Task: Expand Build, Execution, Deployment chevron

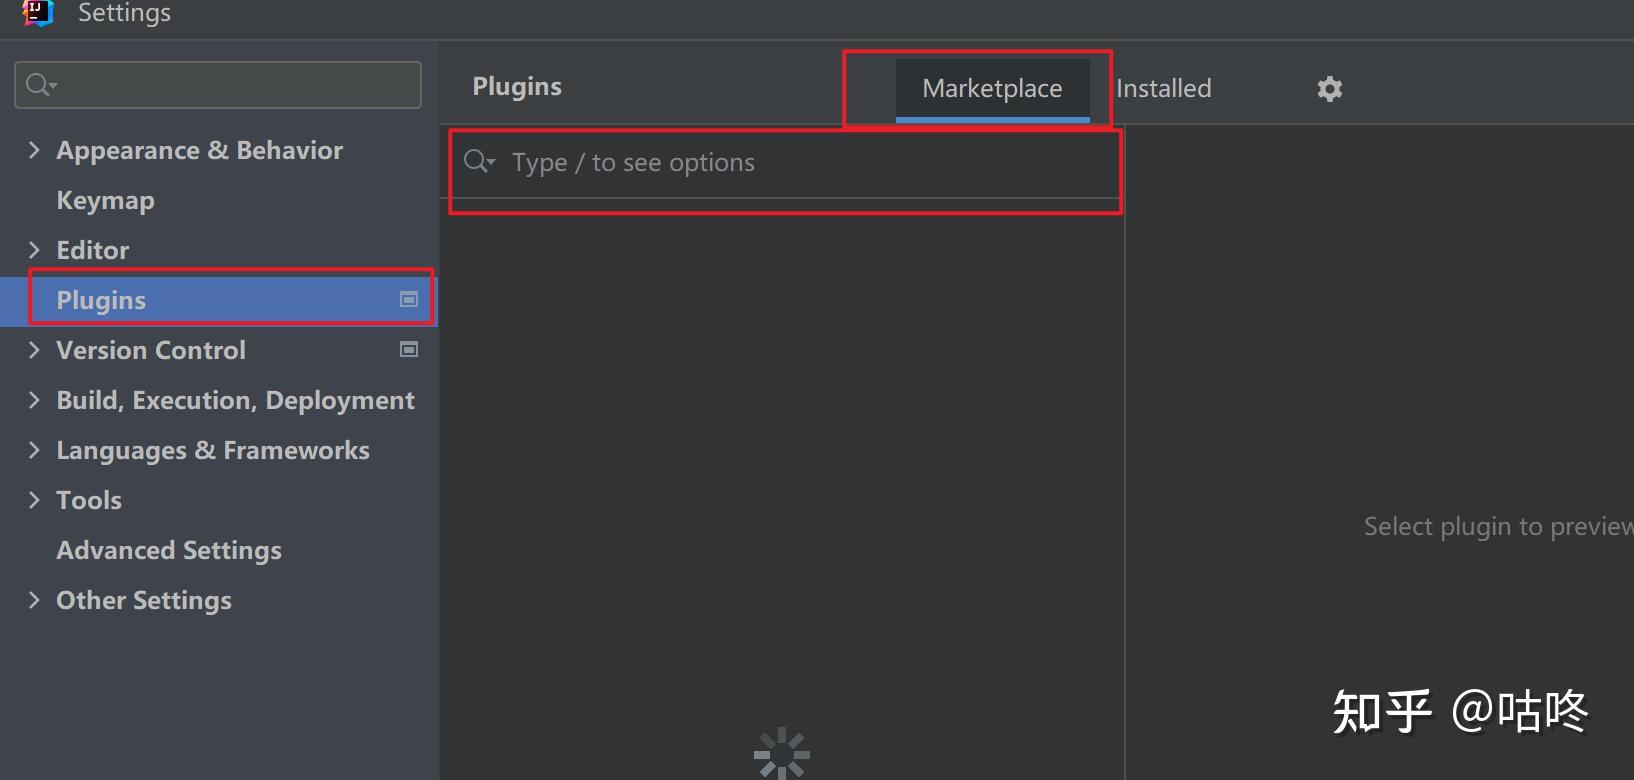Action: 34,400
